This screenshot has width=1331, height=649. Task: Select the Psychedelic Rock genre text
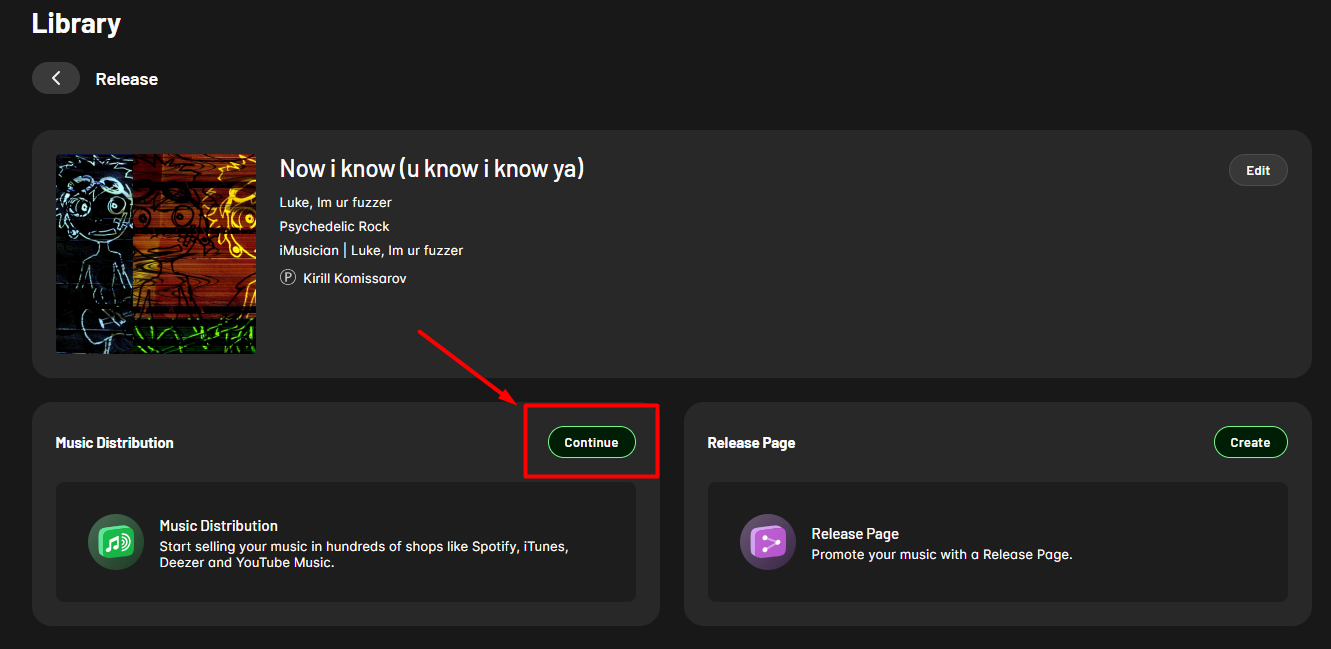click(334, 227)
